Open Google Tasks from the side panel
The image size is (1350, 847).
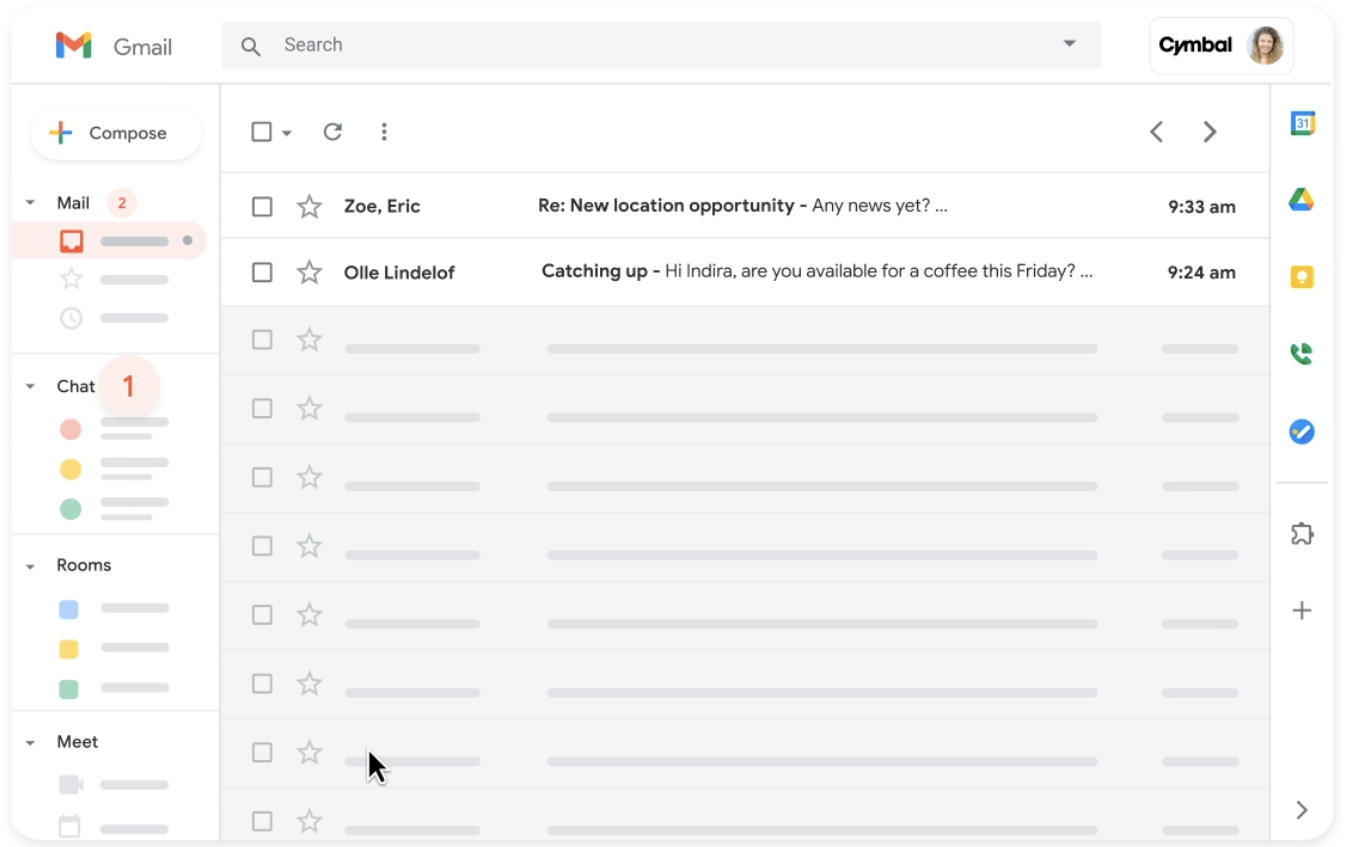1303,432
